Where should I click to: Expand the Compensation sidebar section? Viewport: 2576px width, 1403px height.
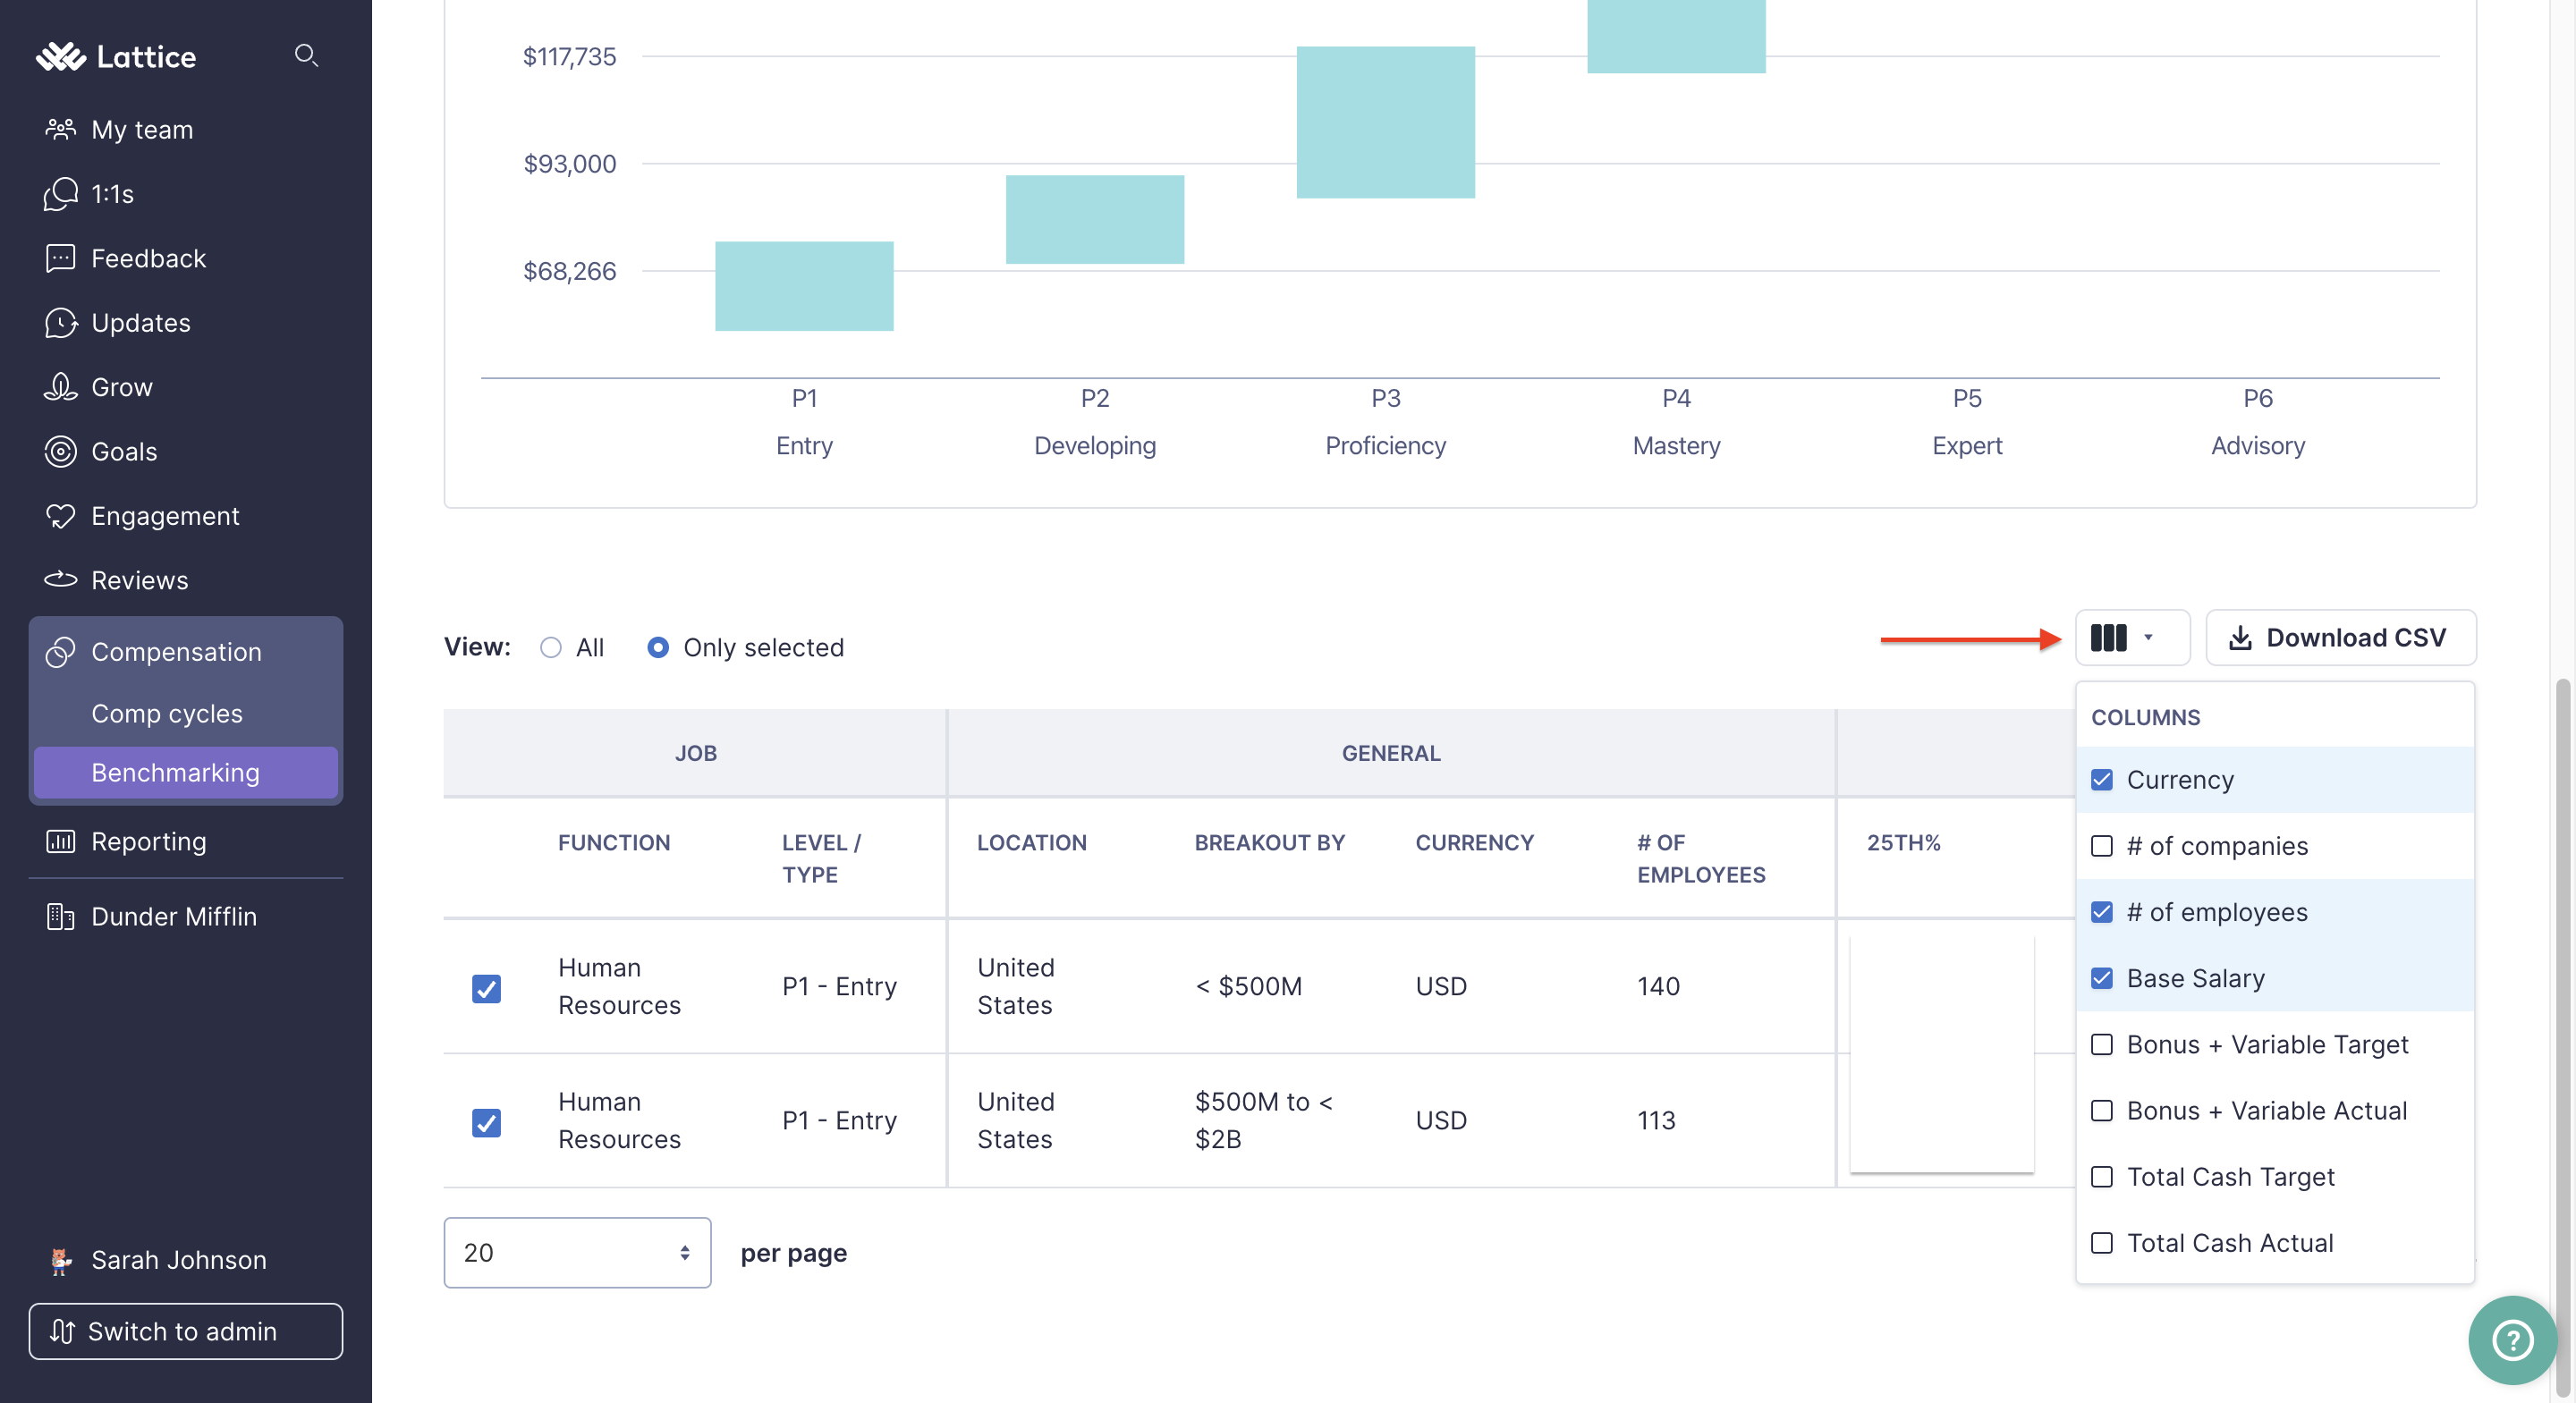coord(176,652)
